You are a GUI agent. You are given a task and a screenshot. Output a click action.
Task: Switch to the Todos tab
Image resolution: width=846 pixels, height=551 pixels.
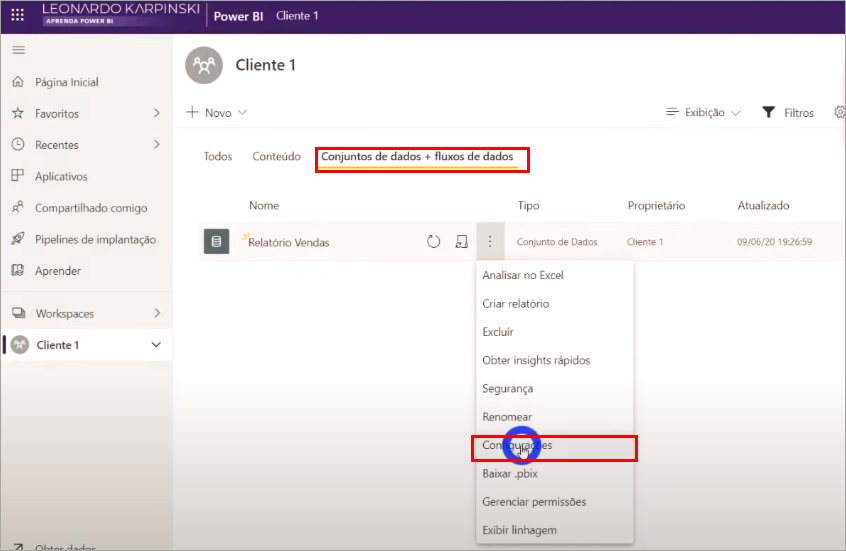pyautogui.click(x=218, y=156)
